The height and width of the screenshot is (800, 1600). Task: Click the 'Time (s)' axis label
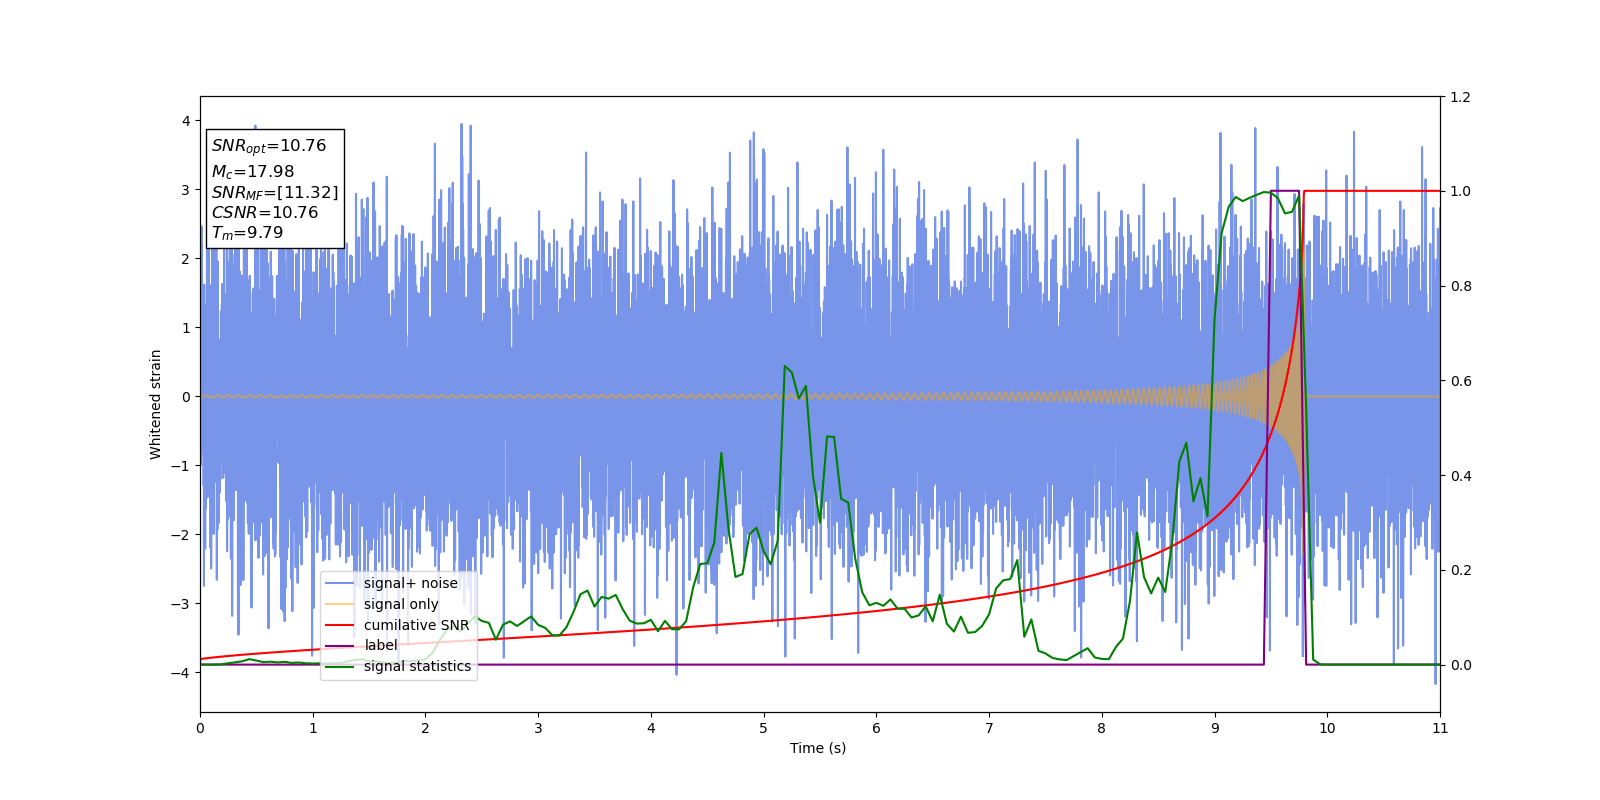point(818,748)
